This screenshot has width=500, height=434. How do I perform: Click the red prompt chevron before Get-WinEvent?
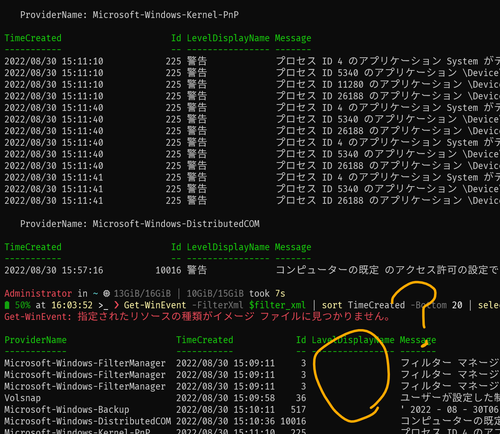pos(116,305)
